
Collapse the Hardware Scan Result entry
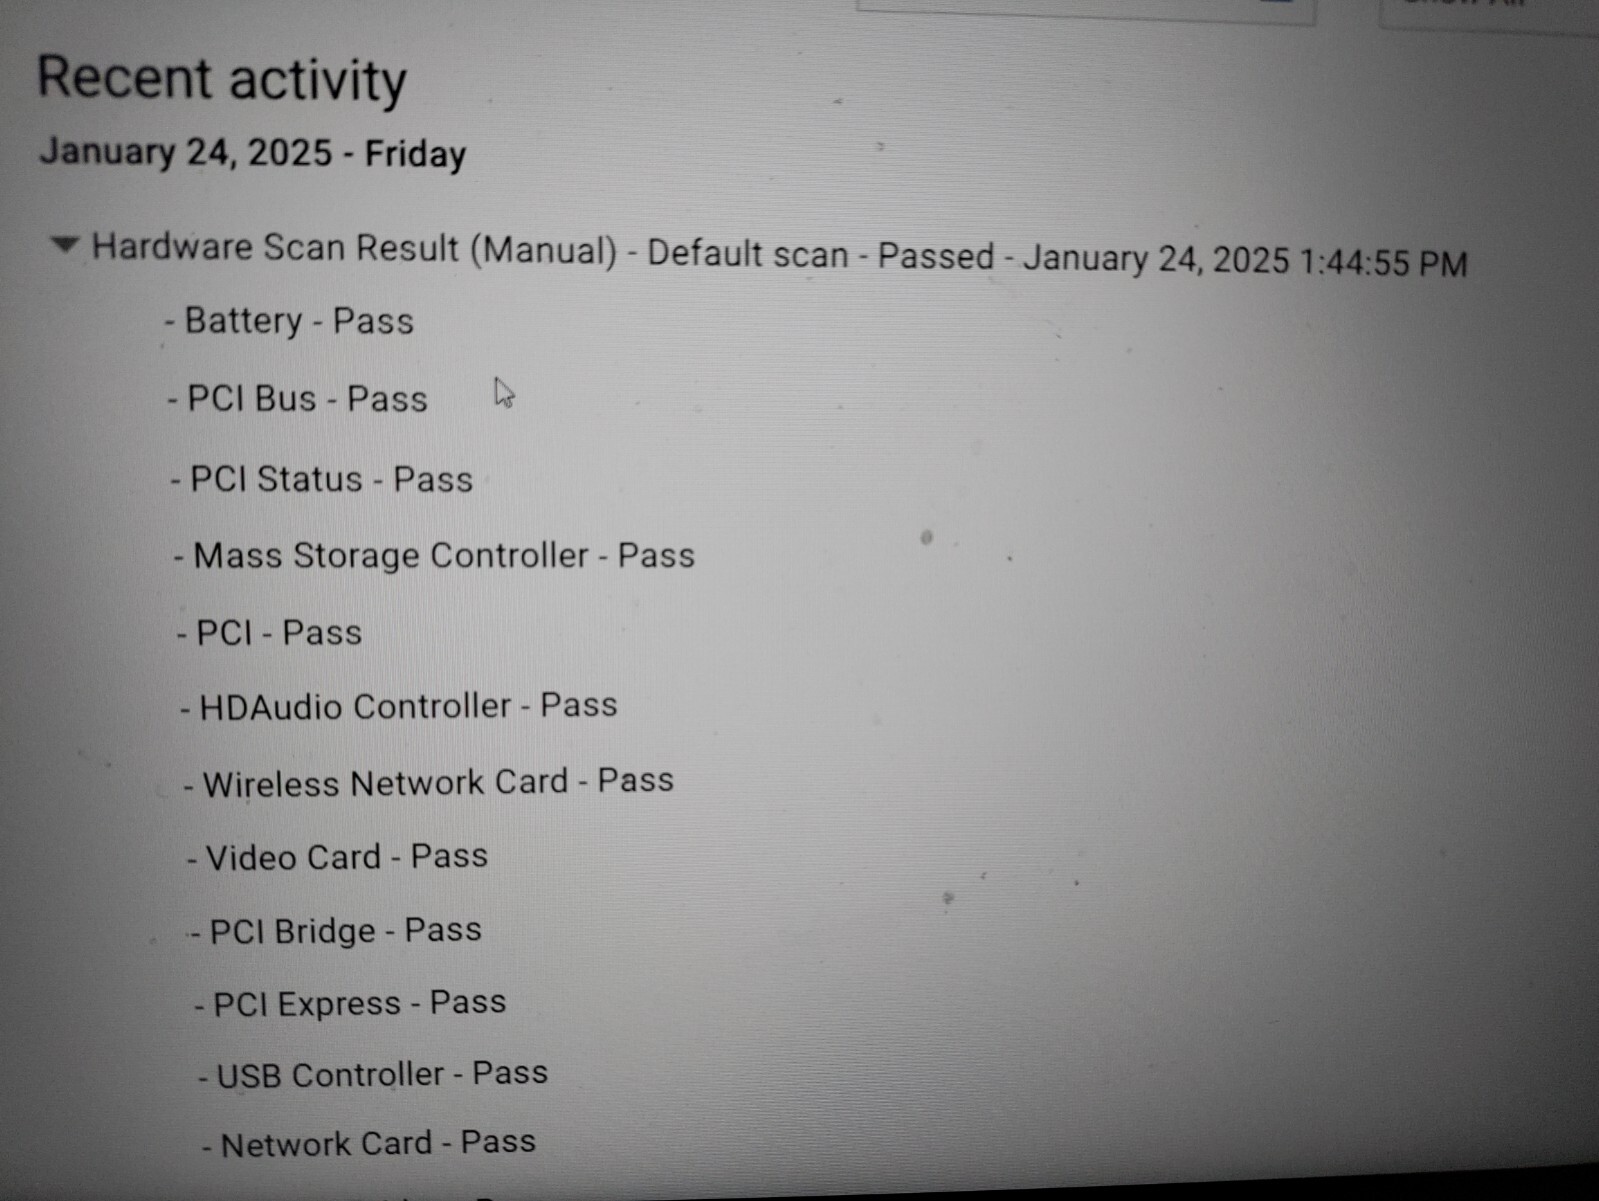point(65,244)
